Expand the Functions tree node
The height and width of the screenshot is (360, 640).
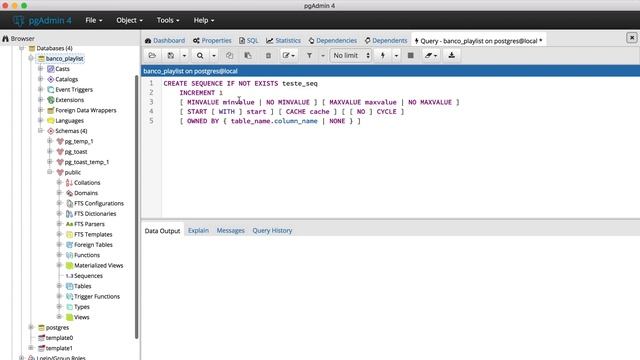pos(59,255)
